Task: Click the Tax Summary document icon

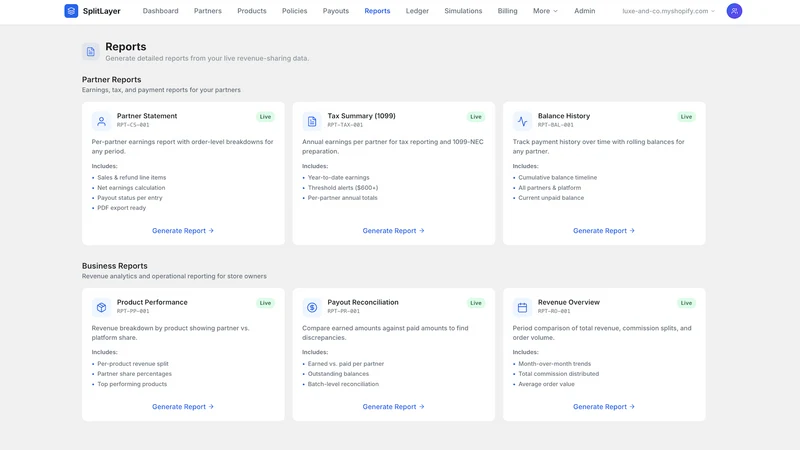Action: [x=312, y=121]
